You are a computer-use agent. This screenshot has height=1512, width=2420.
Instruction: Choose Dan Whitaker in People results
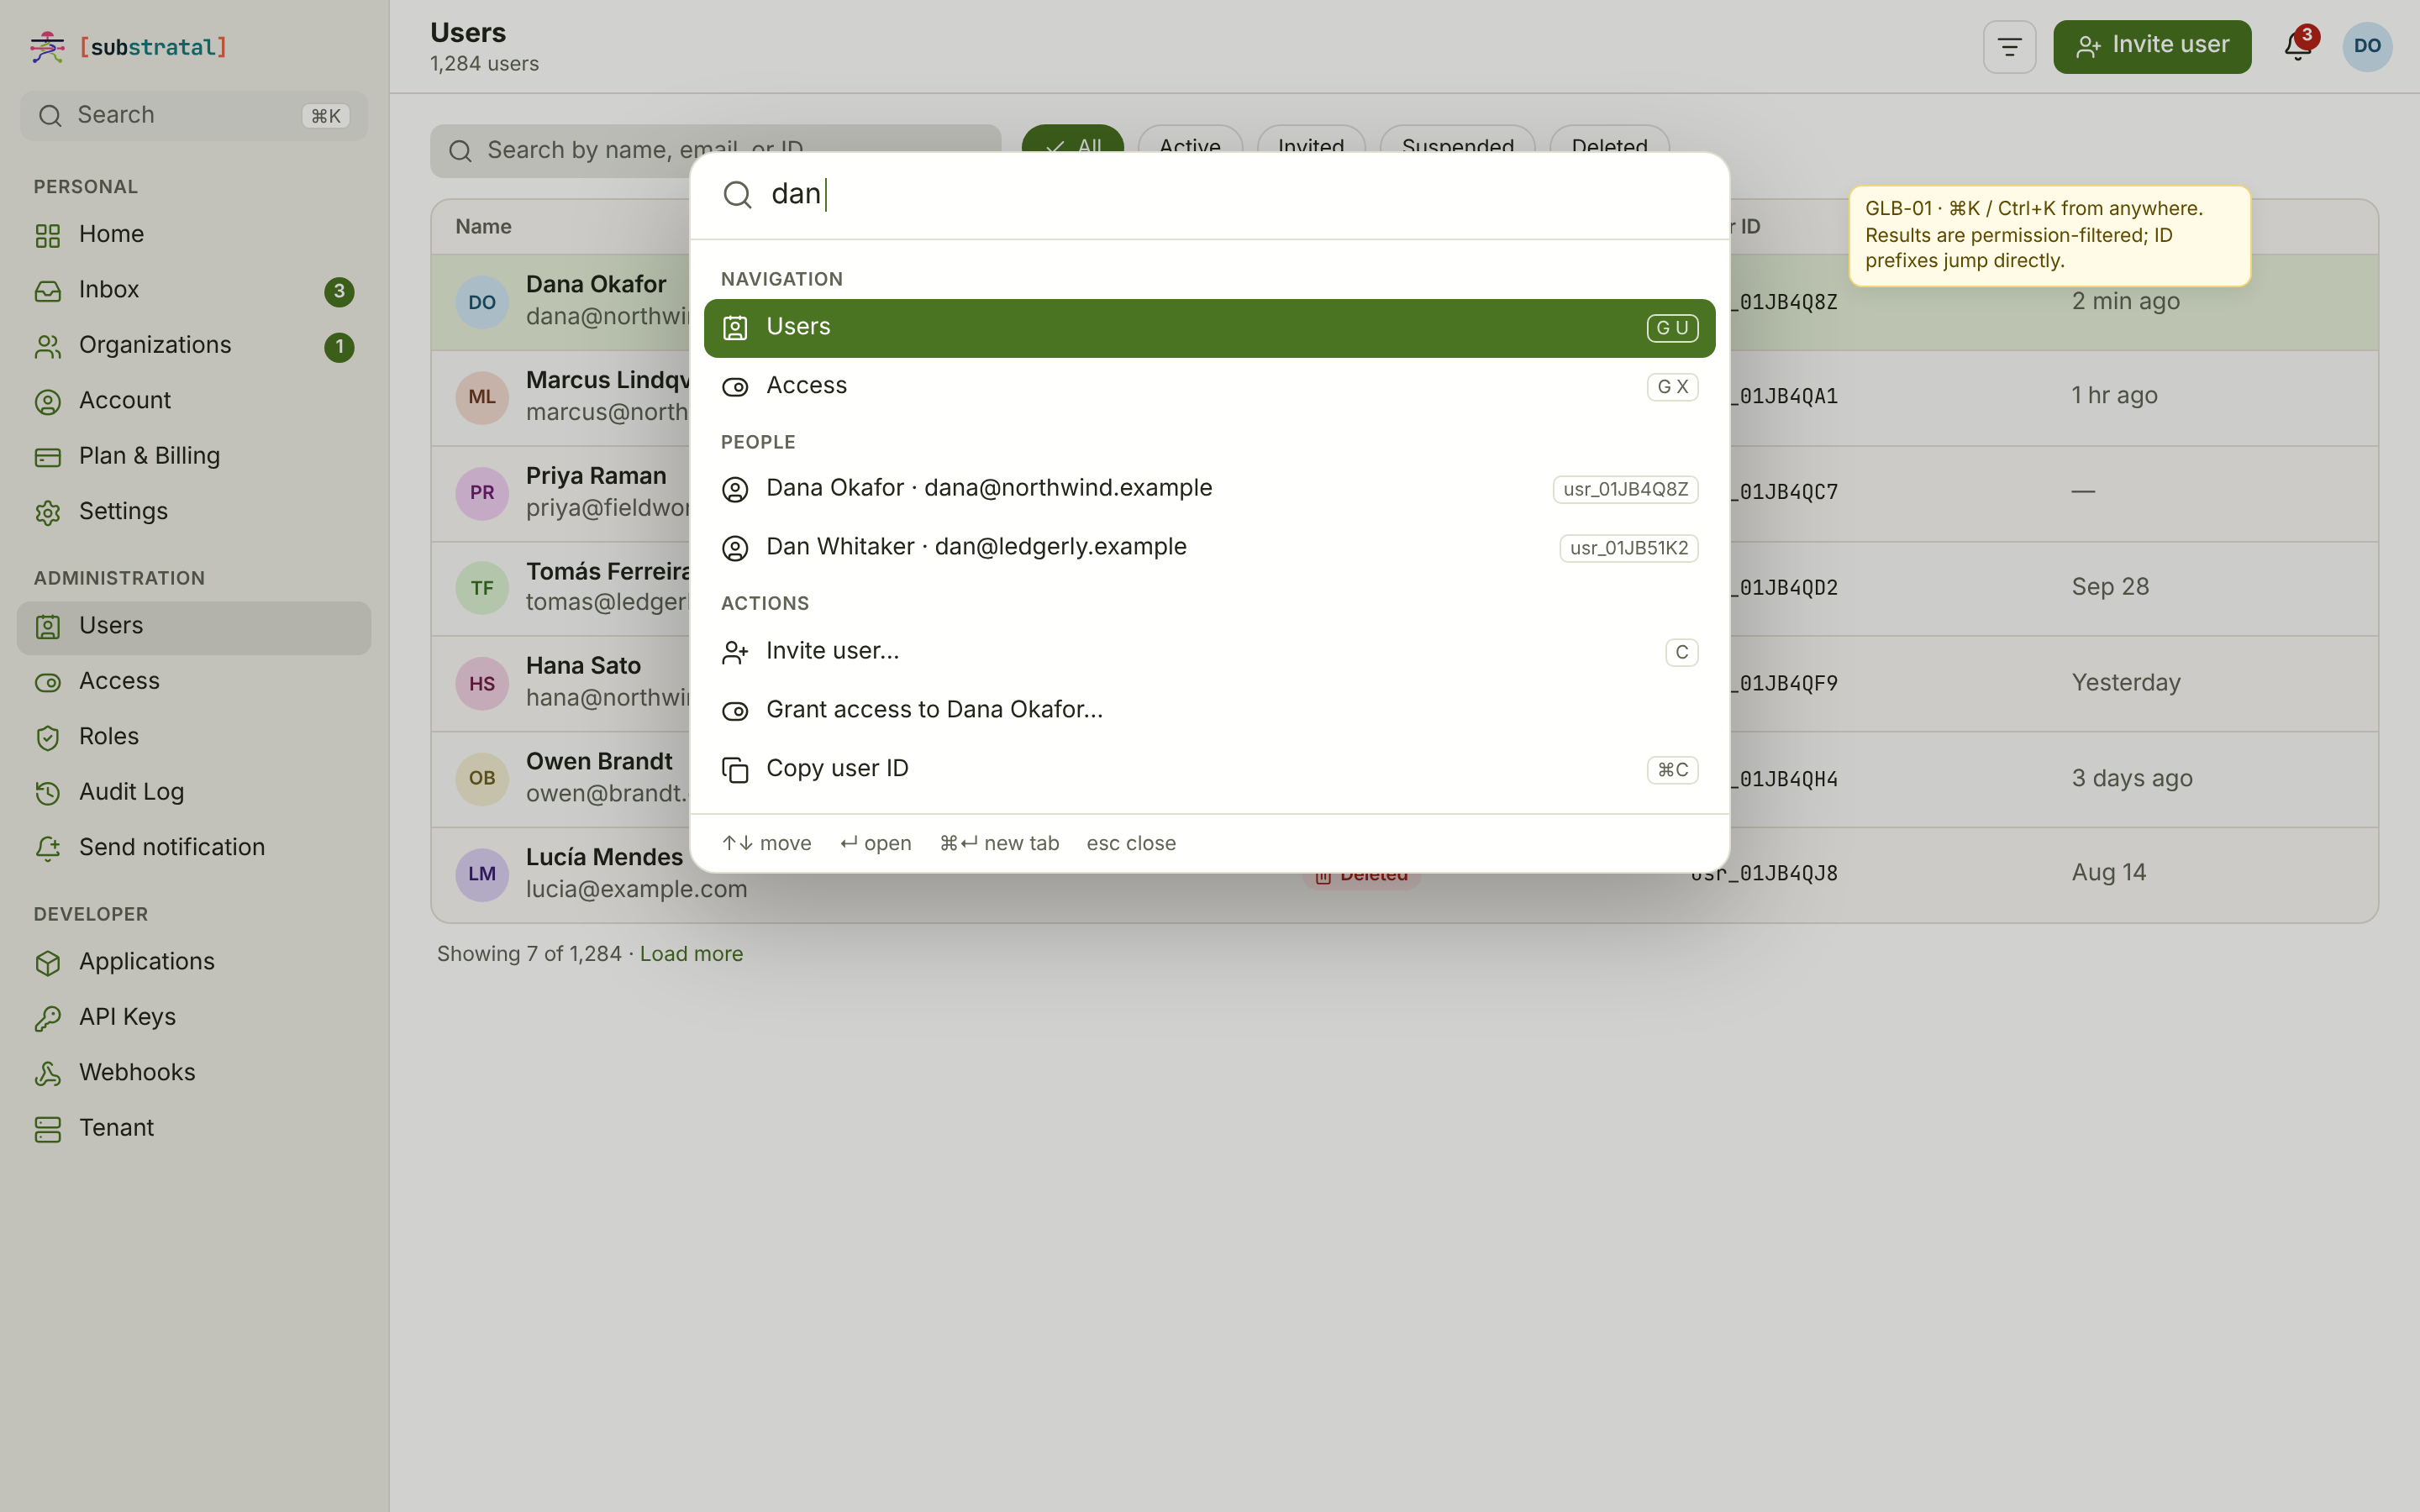pyautogui.click(x=1209, y=548)
